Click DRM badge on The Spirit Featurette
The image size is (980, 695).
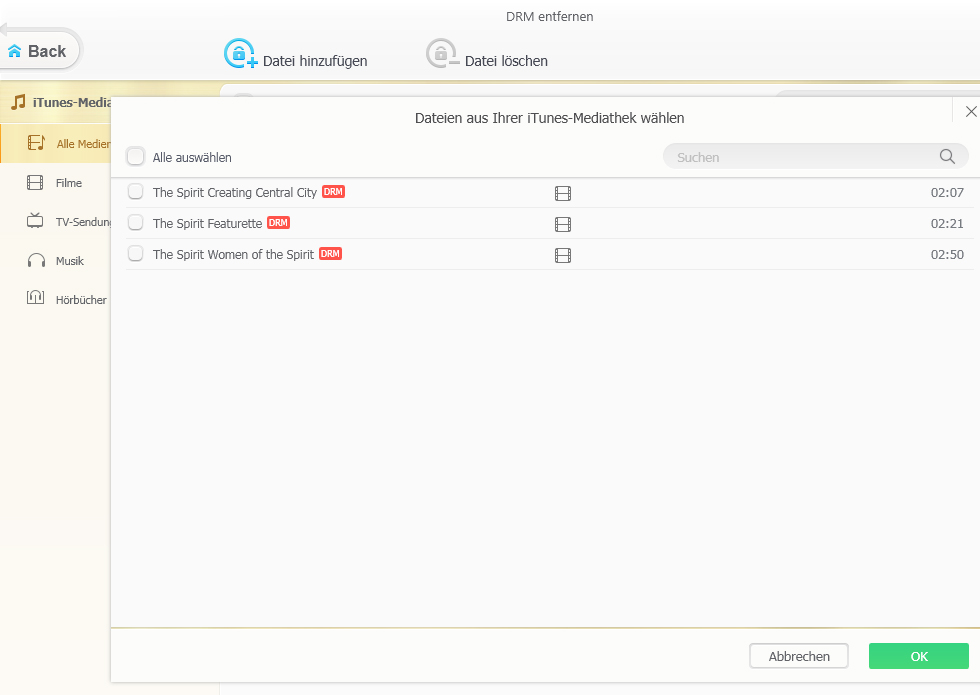[x=278, y=223]
